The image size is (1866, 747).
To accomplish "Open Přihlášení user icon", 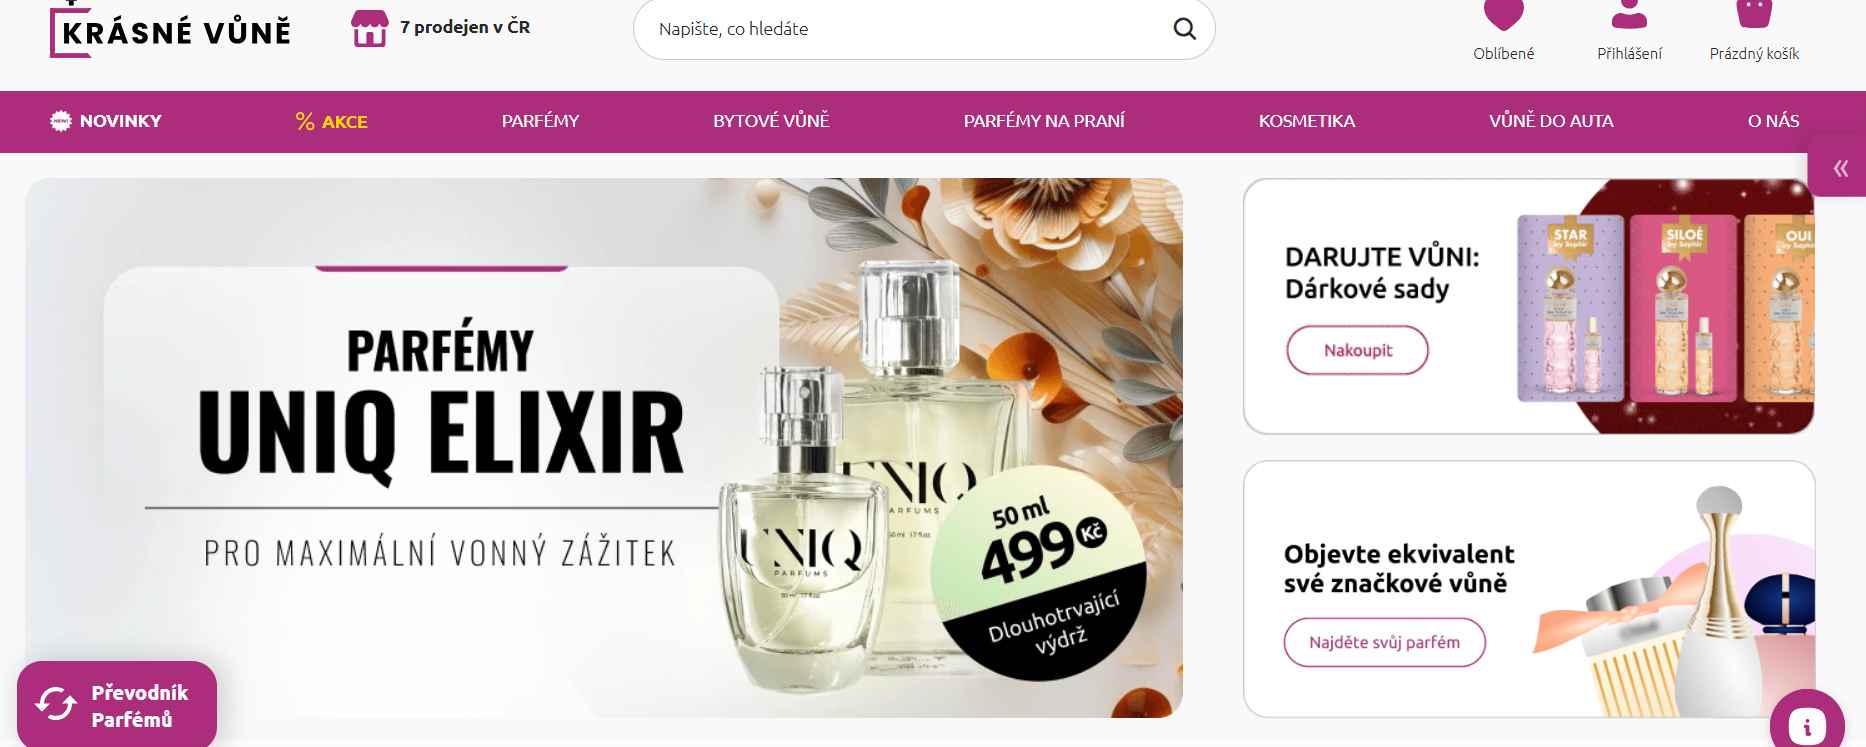I will pyautogui.click(x=1629, y=14).
